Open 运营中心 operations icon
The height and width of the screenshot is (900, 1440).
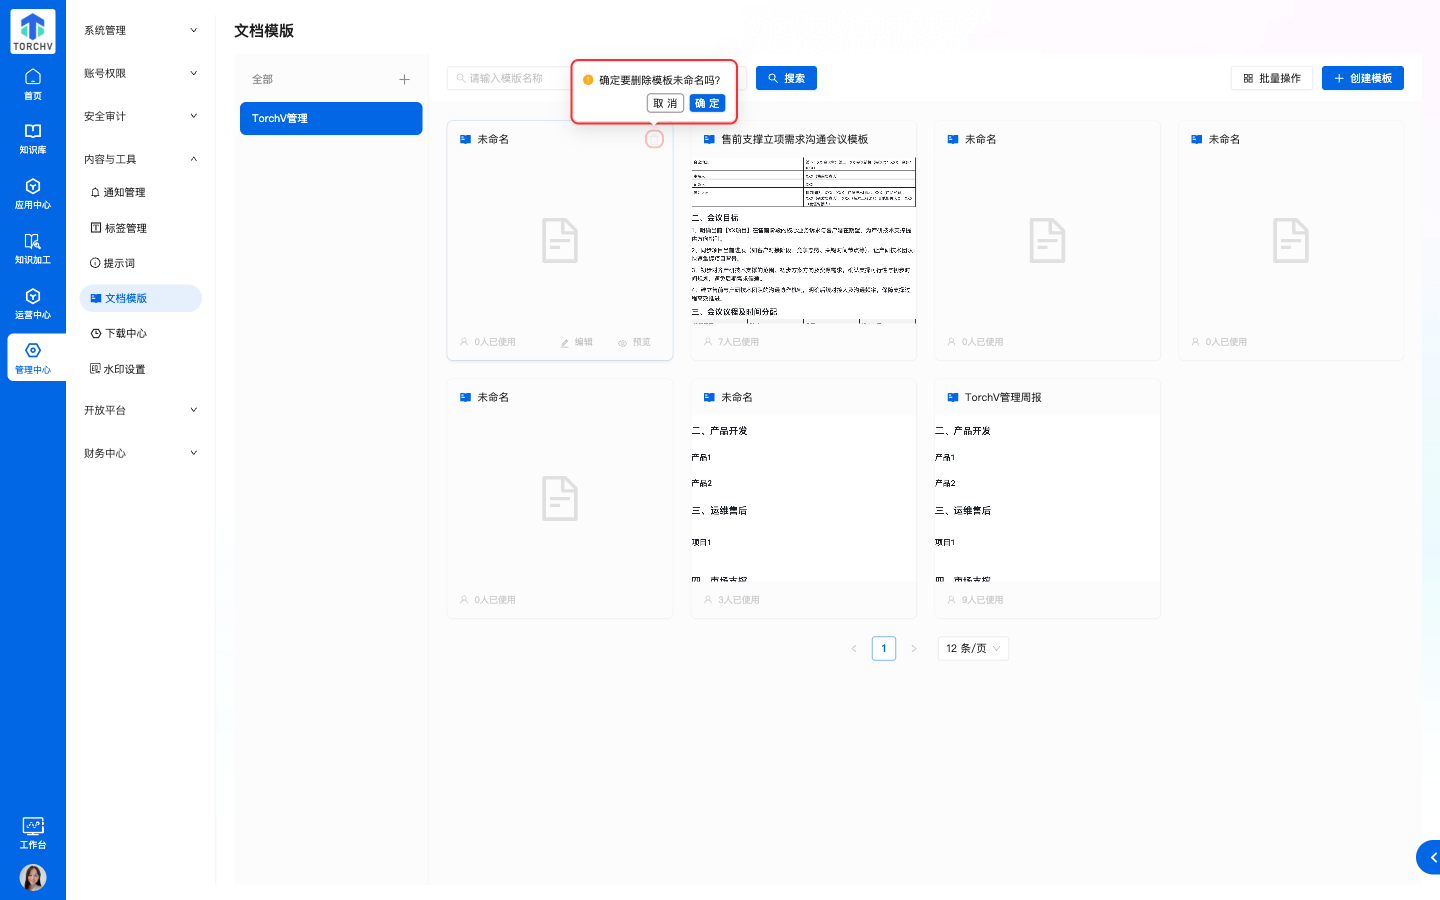coord(32,303)
